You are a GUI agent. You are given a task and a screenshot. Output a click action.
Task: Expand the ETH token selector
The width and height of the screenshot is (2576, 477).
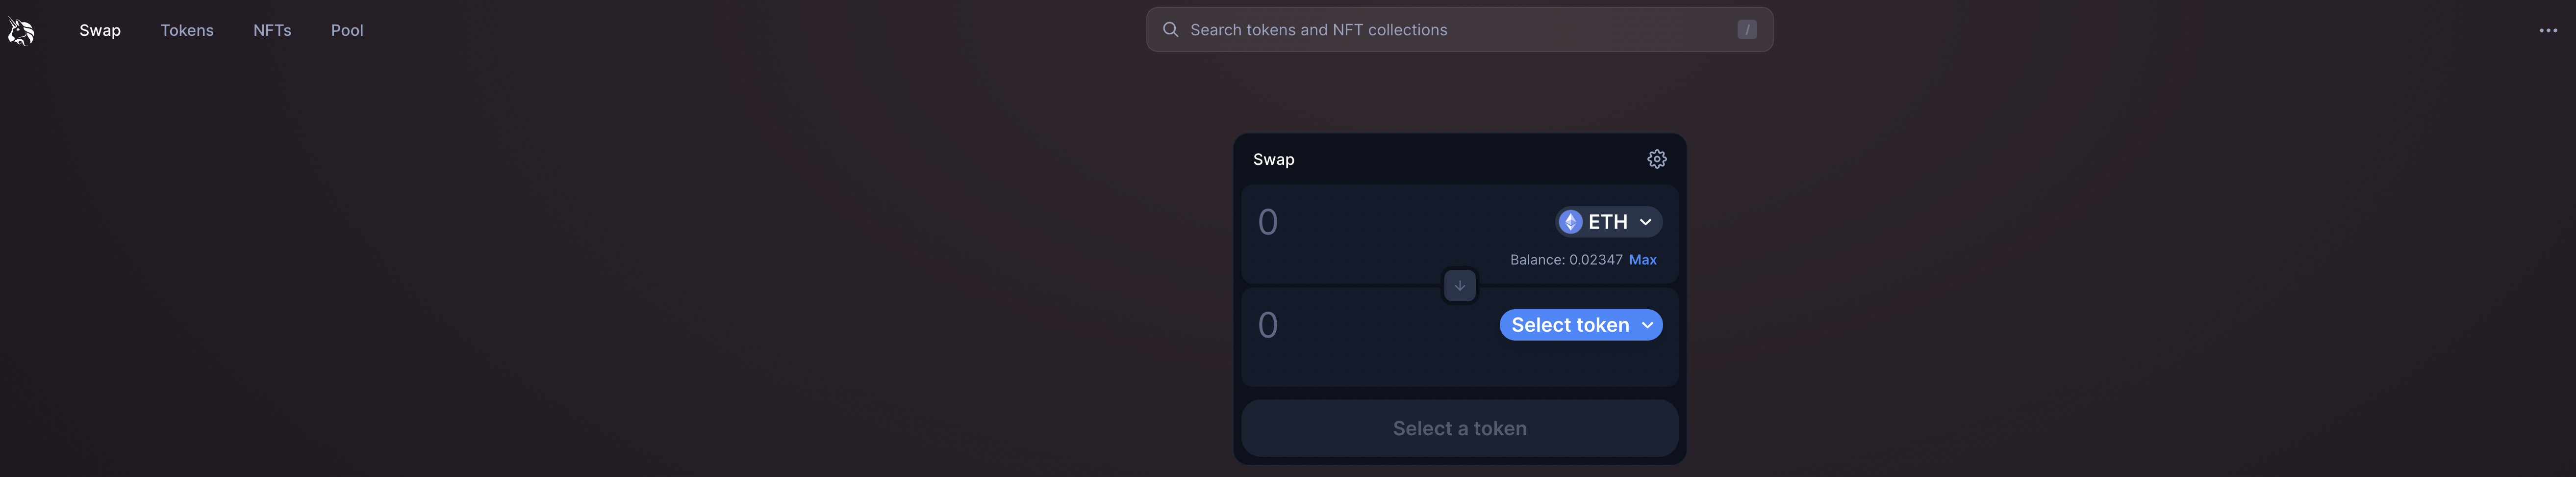(x=1608, y=222)
